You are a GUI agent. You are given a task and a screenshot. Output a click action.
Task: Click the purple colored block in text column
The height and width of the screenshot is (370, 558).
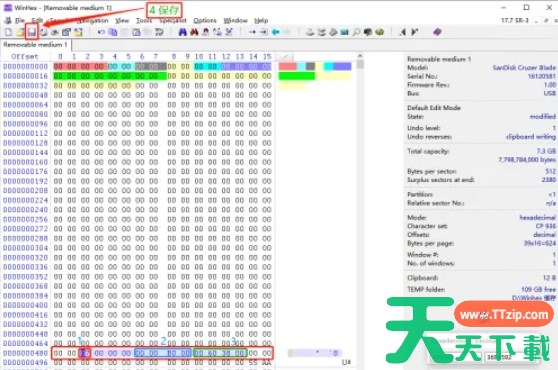pos(342,66)
